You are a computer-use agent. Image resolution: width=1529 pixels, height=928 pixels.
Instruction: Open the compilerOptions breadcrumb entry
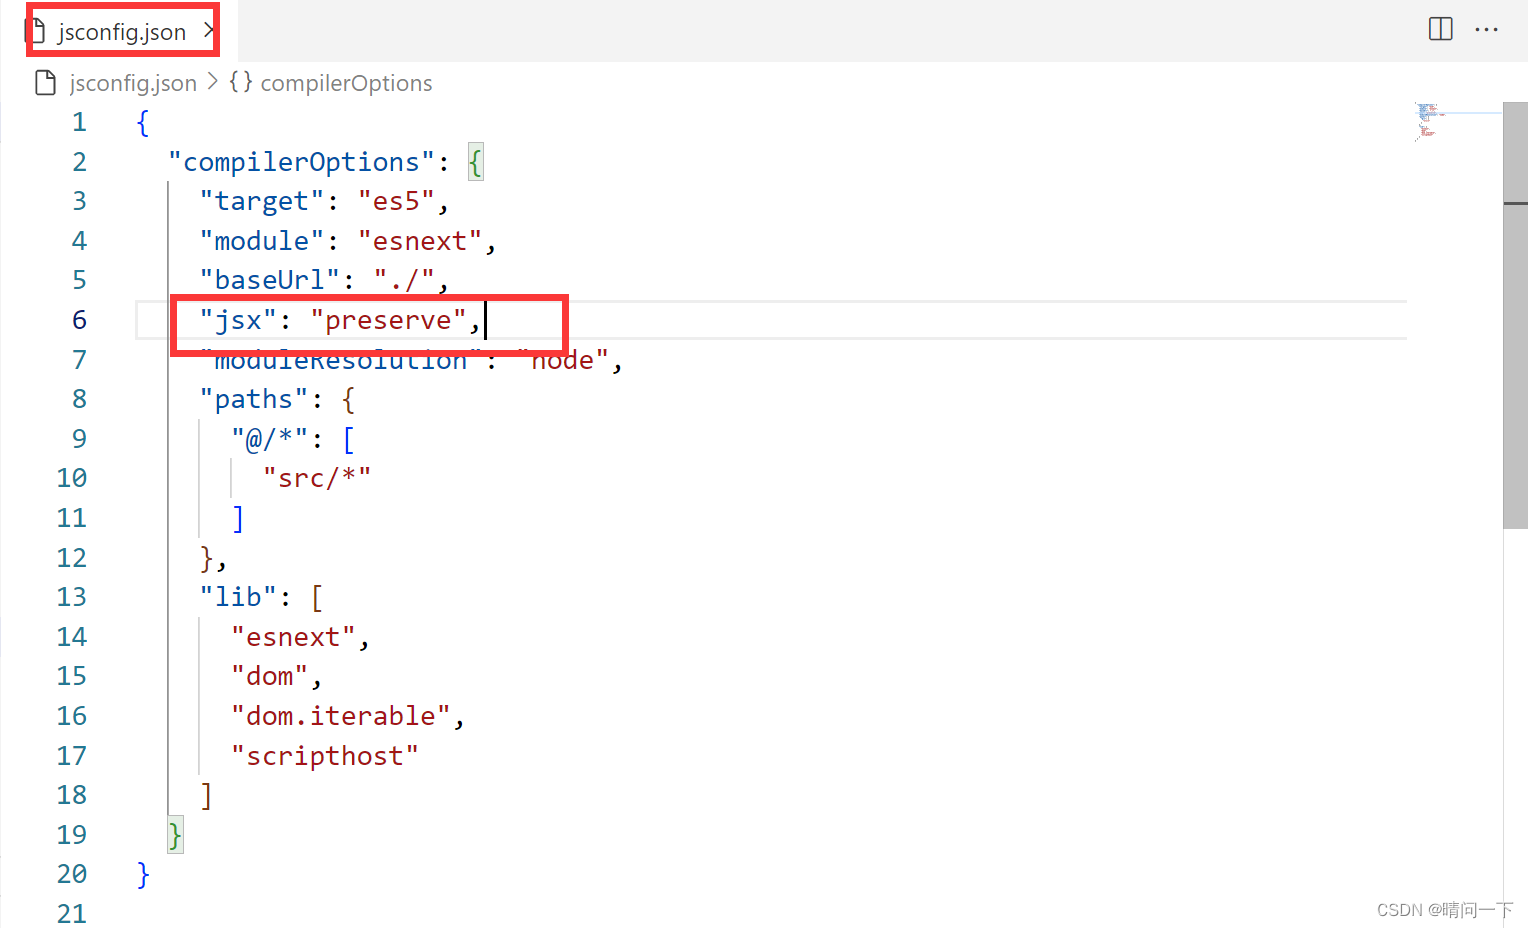346,83
